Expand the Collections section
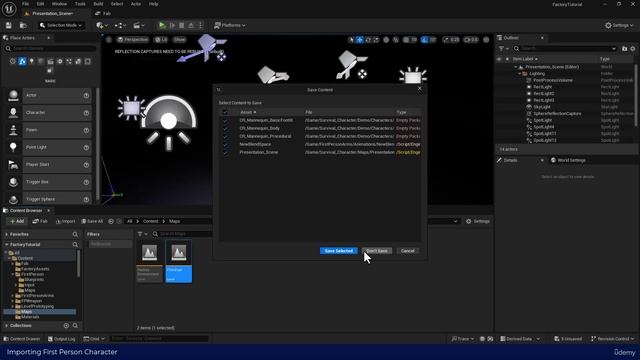The image size is (640, 360). click(7, 326)
